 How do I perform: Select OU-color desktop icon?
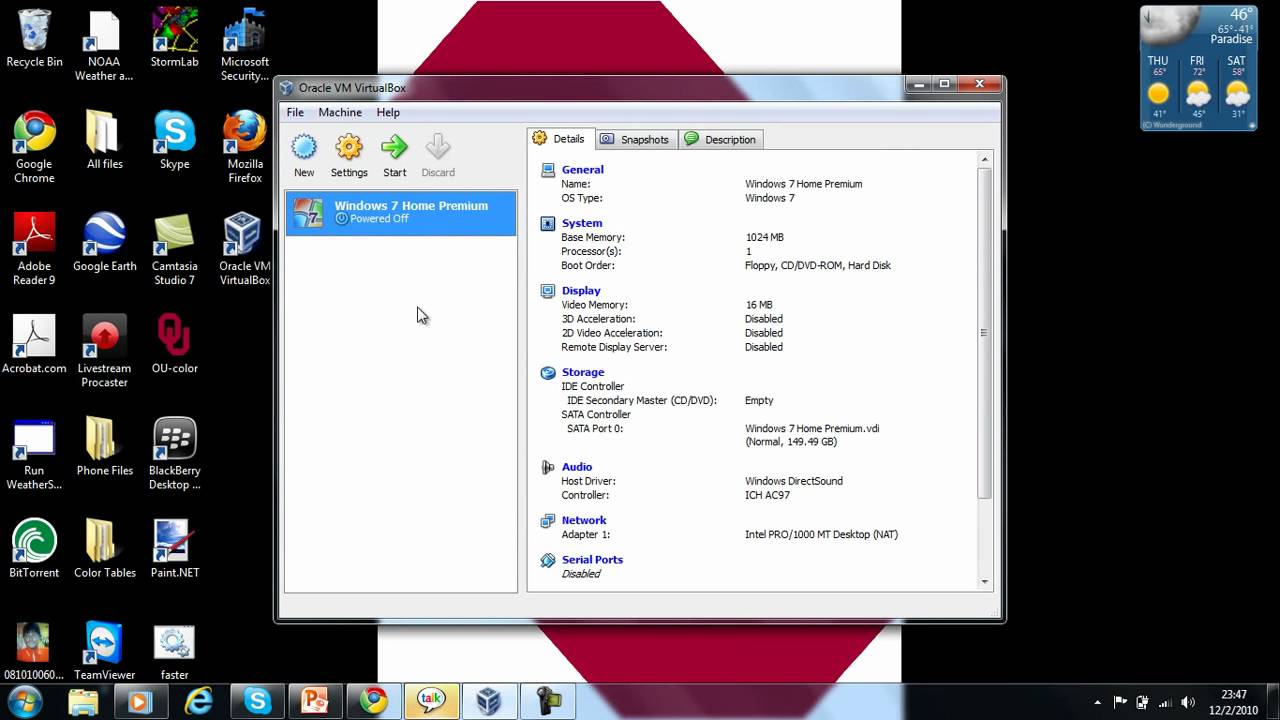[175, 344]
